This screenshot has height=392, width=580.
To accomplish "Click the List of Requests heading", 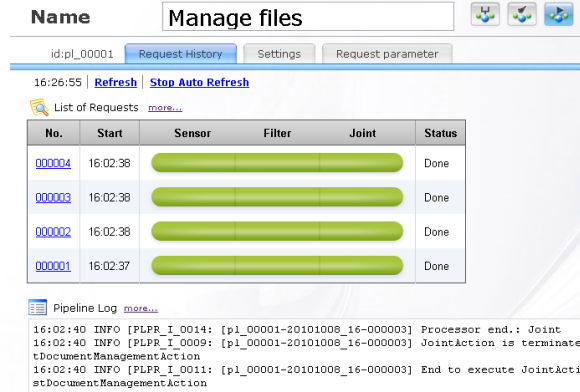I will click(x=96, y=107).
